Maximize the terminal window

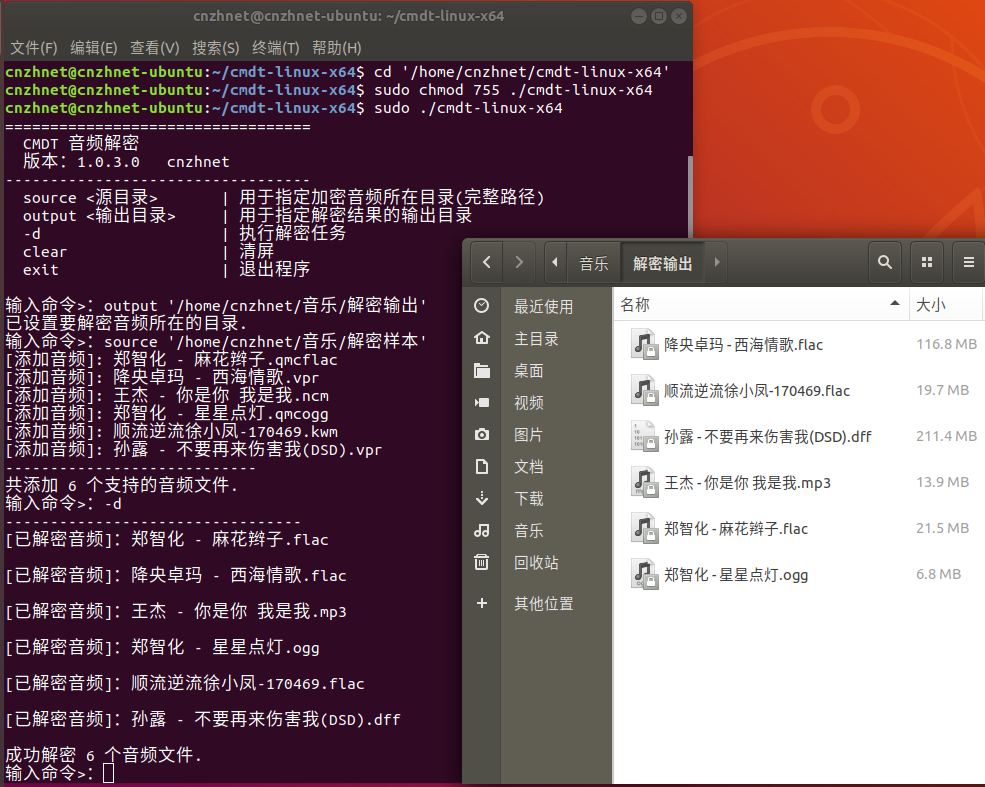659,16
